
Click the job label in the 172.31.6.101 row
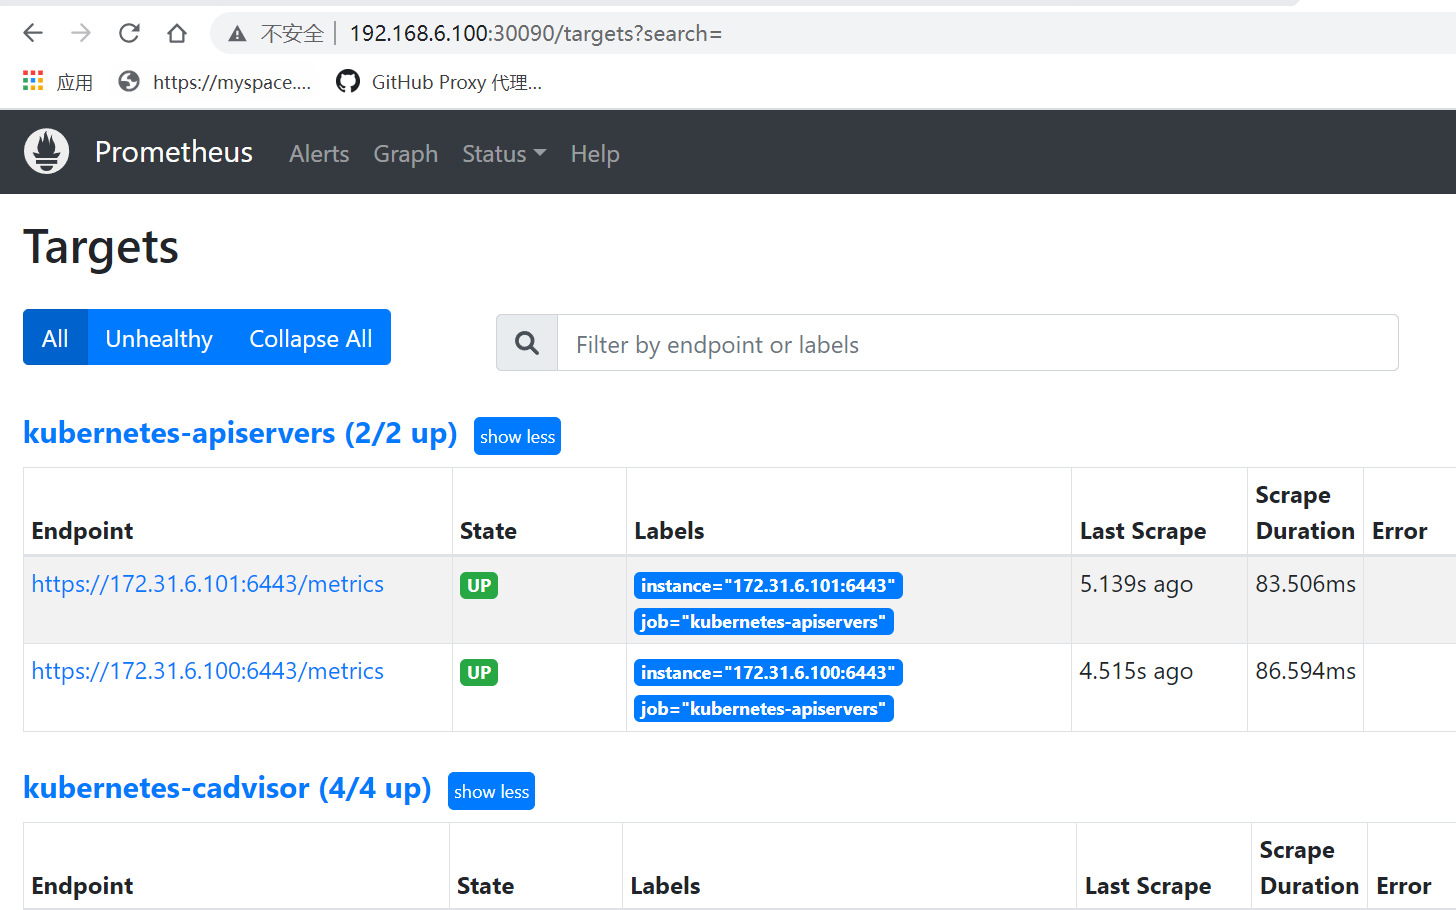coord(764,622)
